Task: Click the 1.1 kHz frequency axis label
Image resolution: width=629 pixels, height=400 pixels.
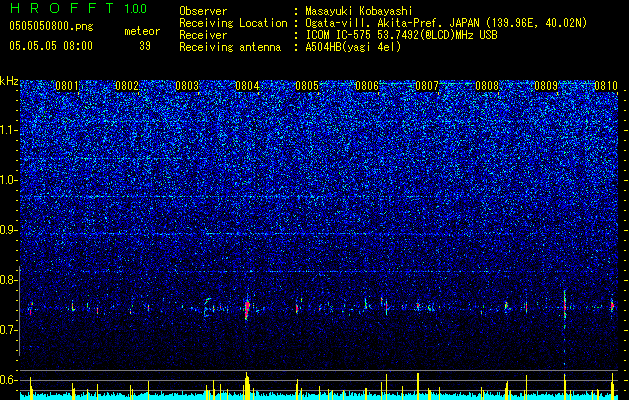Action: (9, 130)
